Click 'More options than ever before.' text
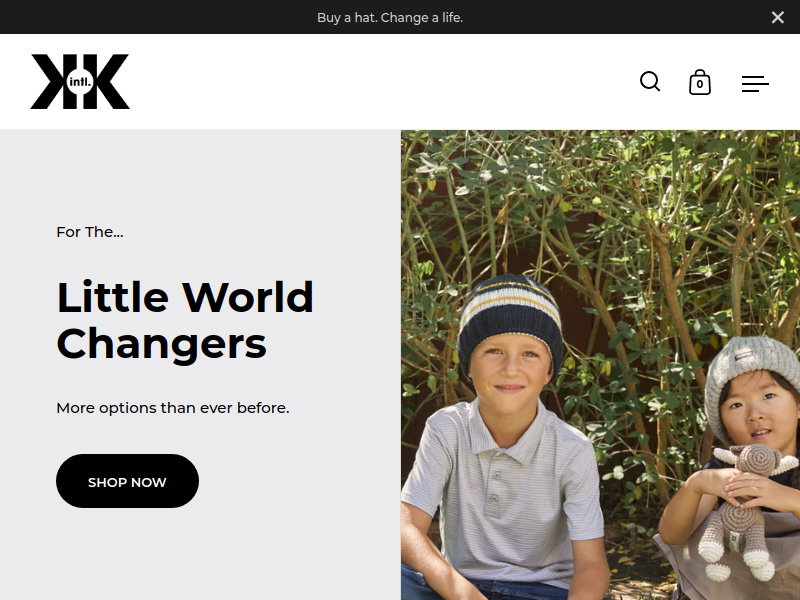The height and width of the screenshot is (600, 800). tap(172, 408)
